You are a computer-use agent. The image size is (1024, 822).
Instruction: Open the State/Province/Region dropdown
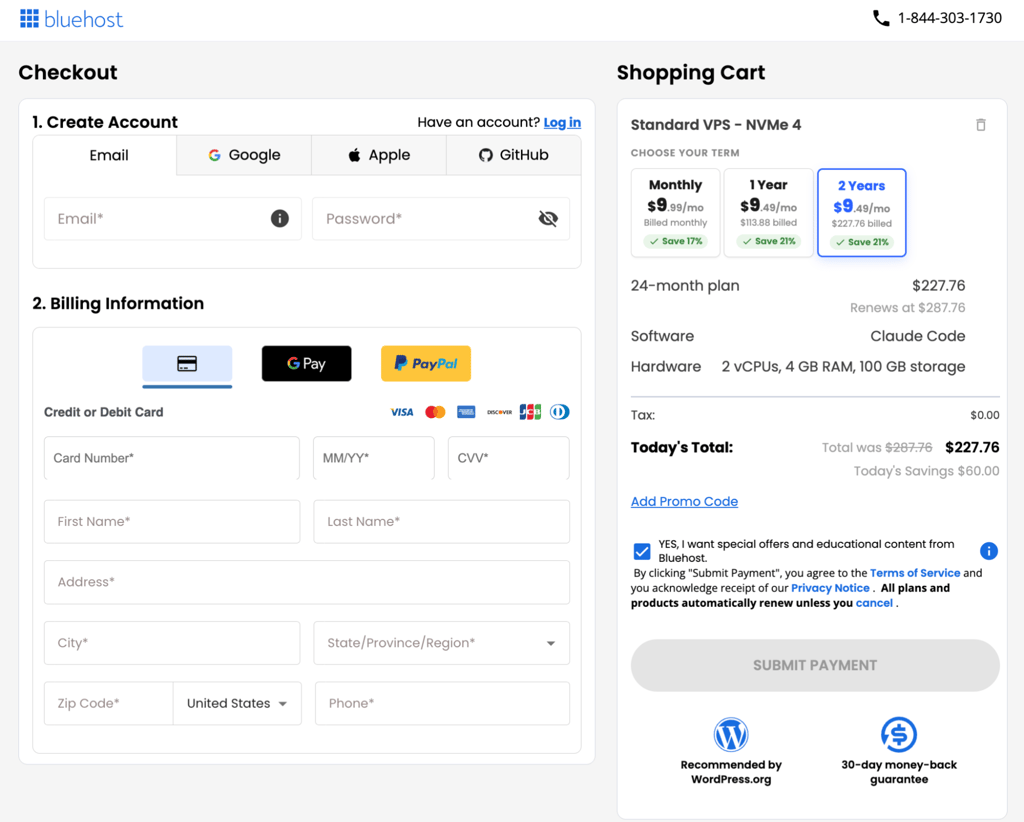tap(441, 643)
